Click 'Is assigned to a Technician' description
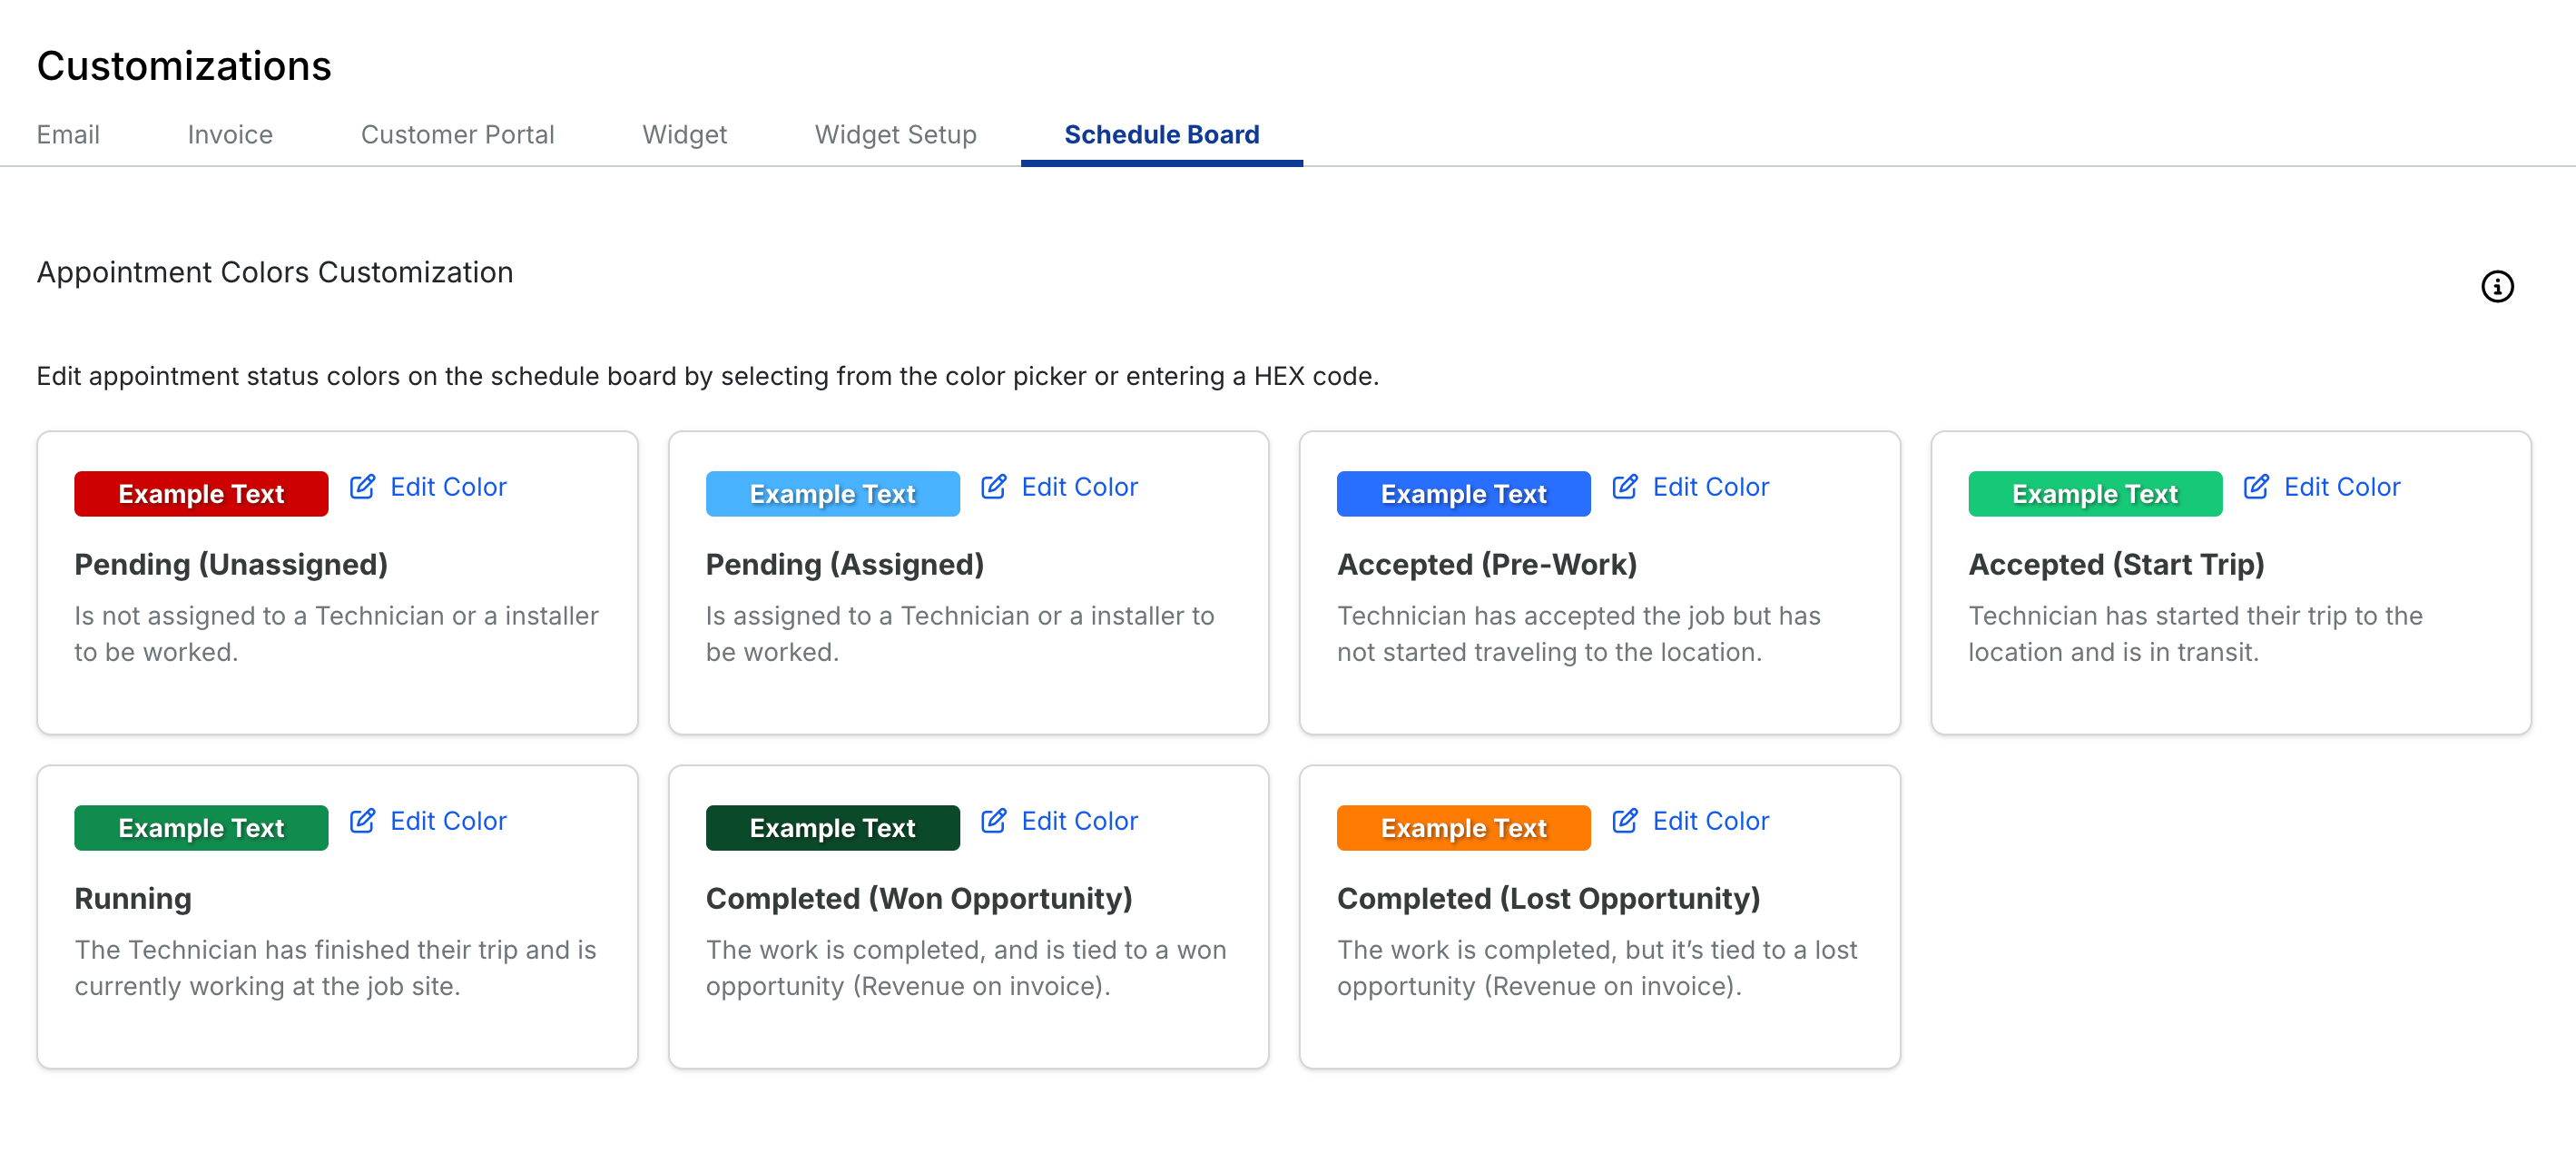2576x1173 pixels. coord(960,634)
